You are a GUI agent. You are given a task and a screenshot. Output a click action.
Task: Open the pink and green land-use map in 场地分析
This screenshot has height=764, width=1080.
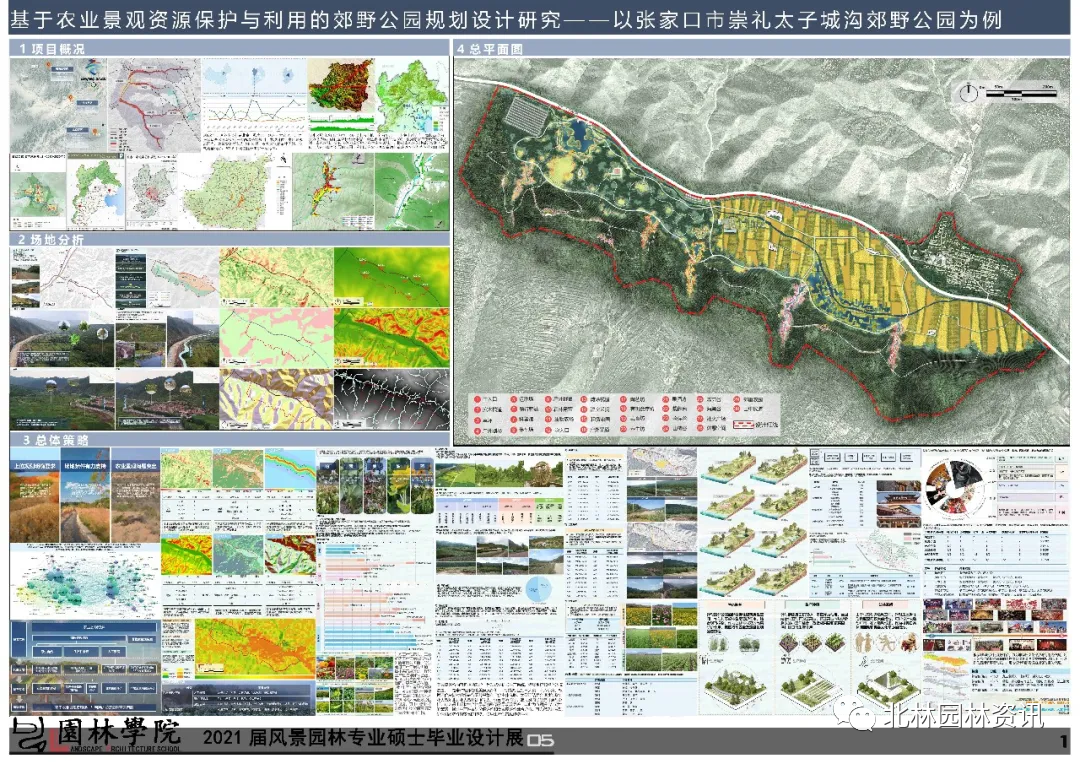click(276, 338)
